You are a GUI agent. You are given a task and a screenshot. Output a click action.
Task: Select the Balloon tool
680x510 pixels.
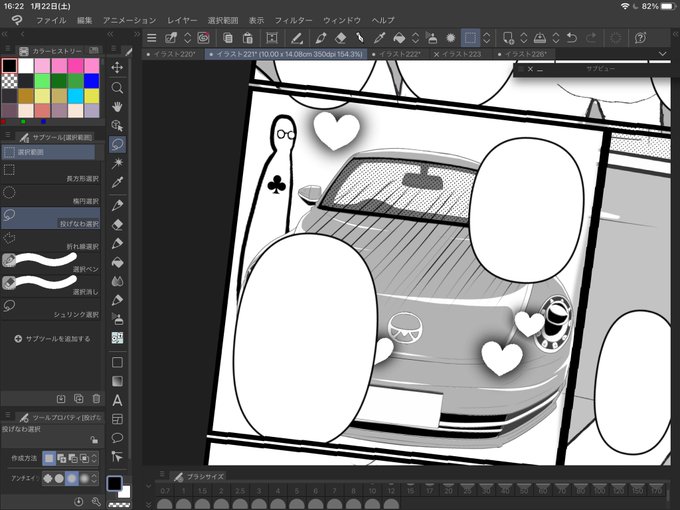pyautogui.click(x=117, y=437)
